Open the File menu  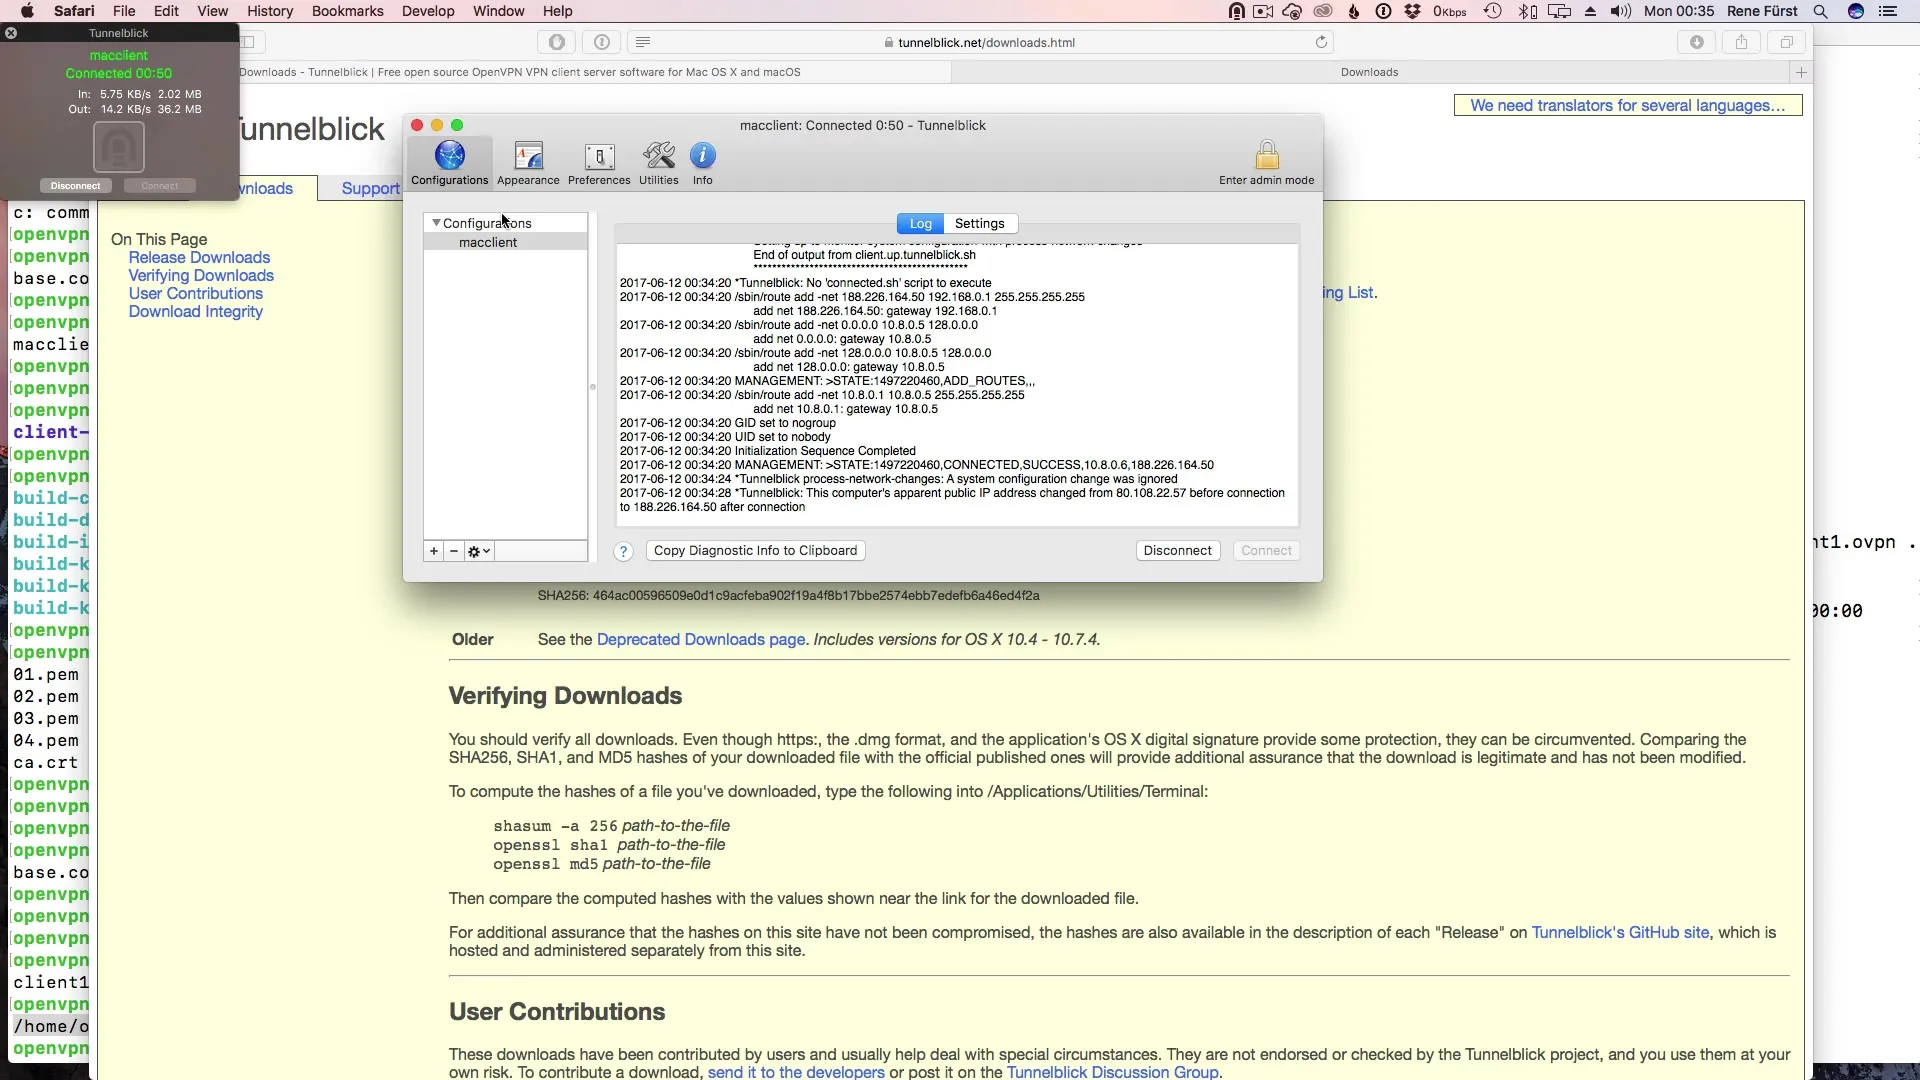tap(124, 11)
